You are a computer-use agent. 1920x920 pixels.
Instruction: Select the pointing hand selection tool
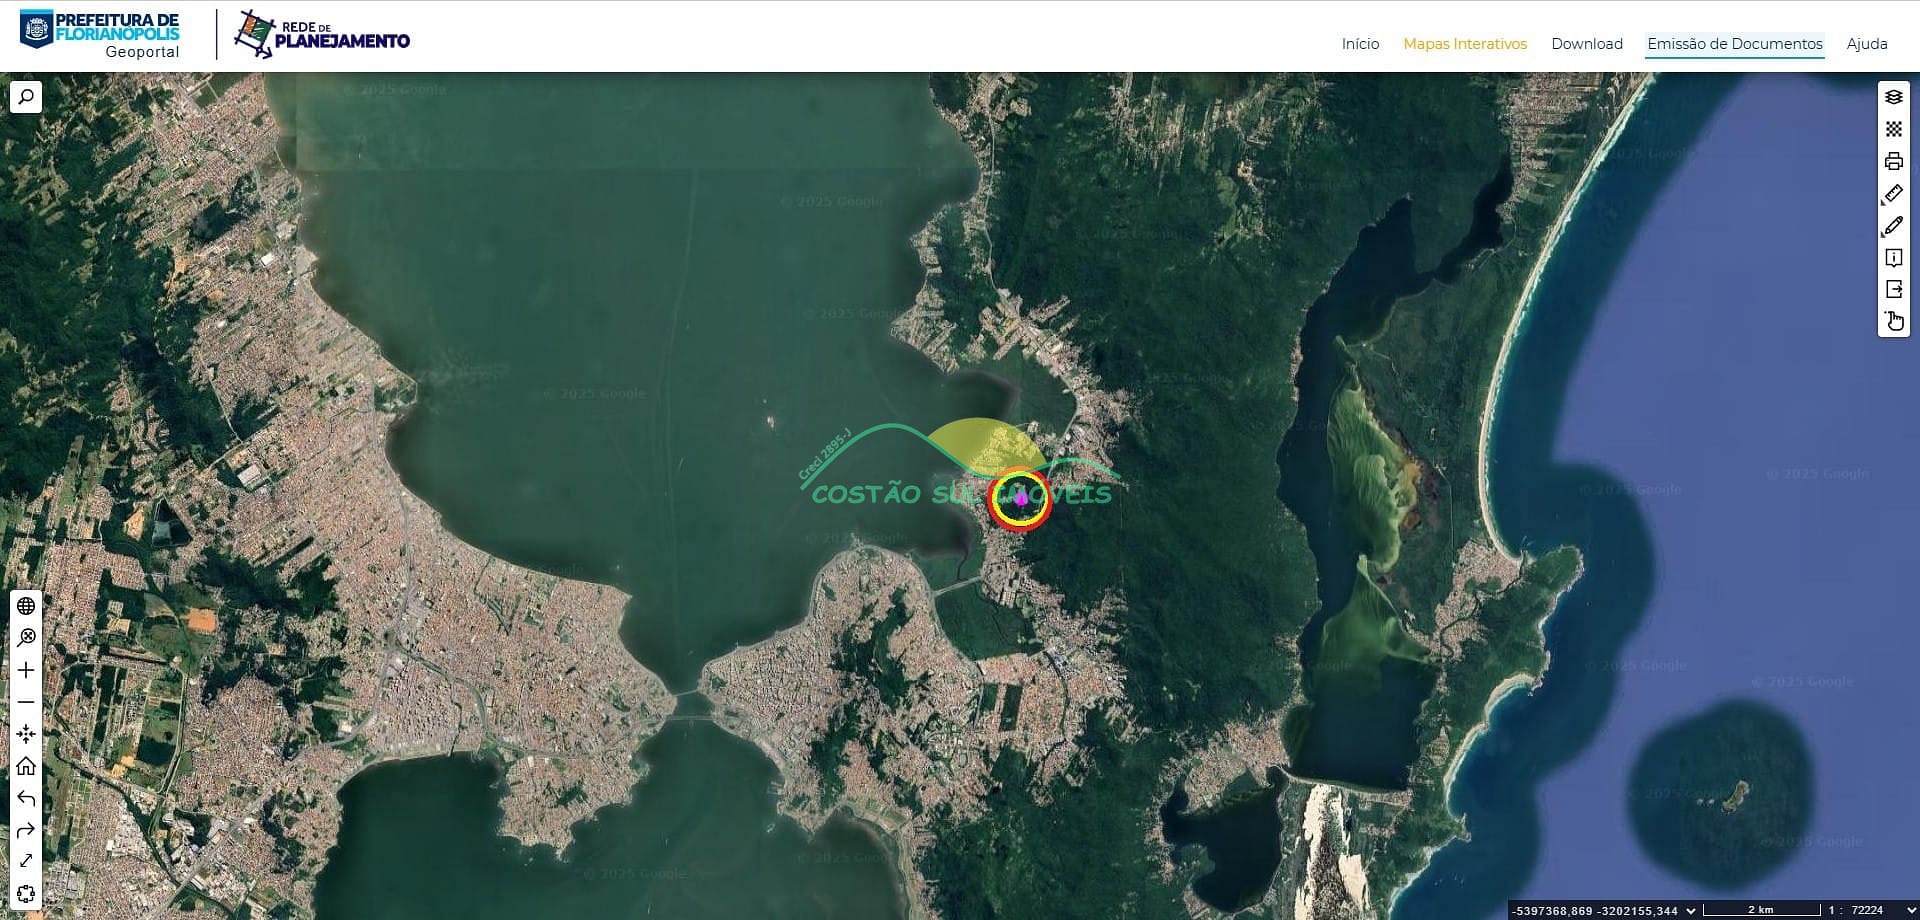point(1893,321)
